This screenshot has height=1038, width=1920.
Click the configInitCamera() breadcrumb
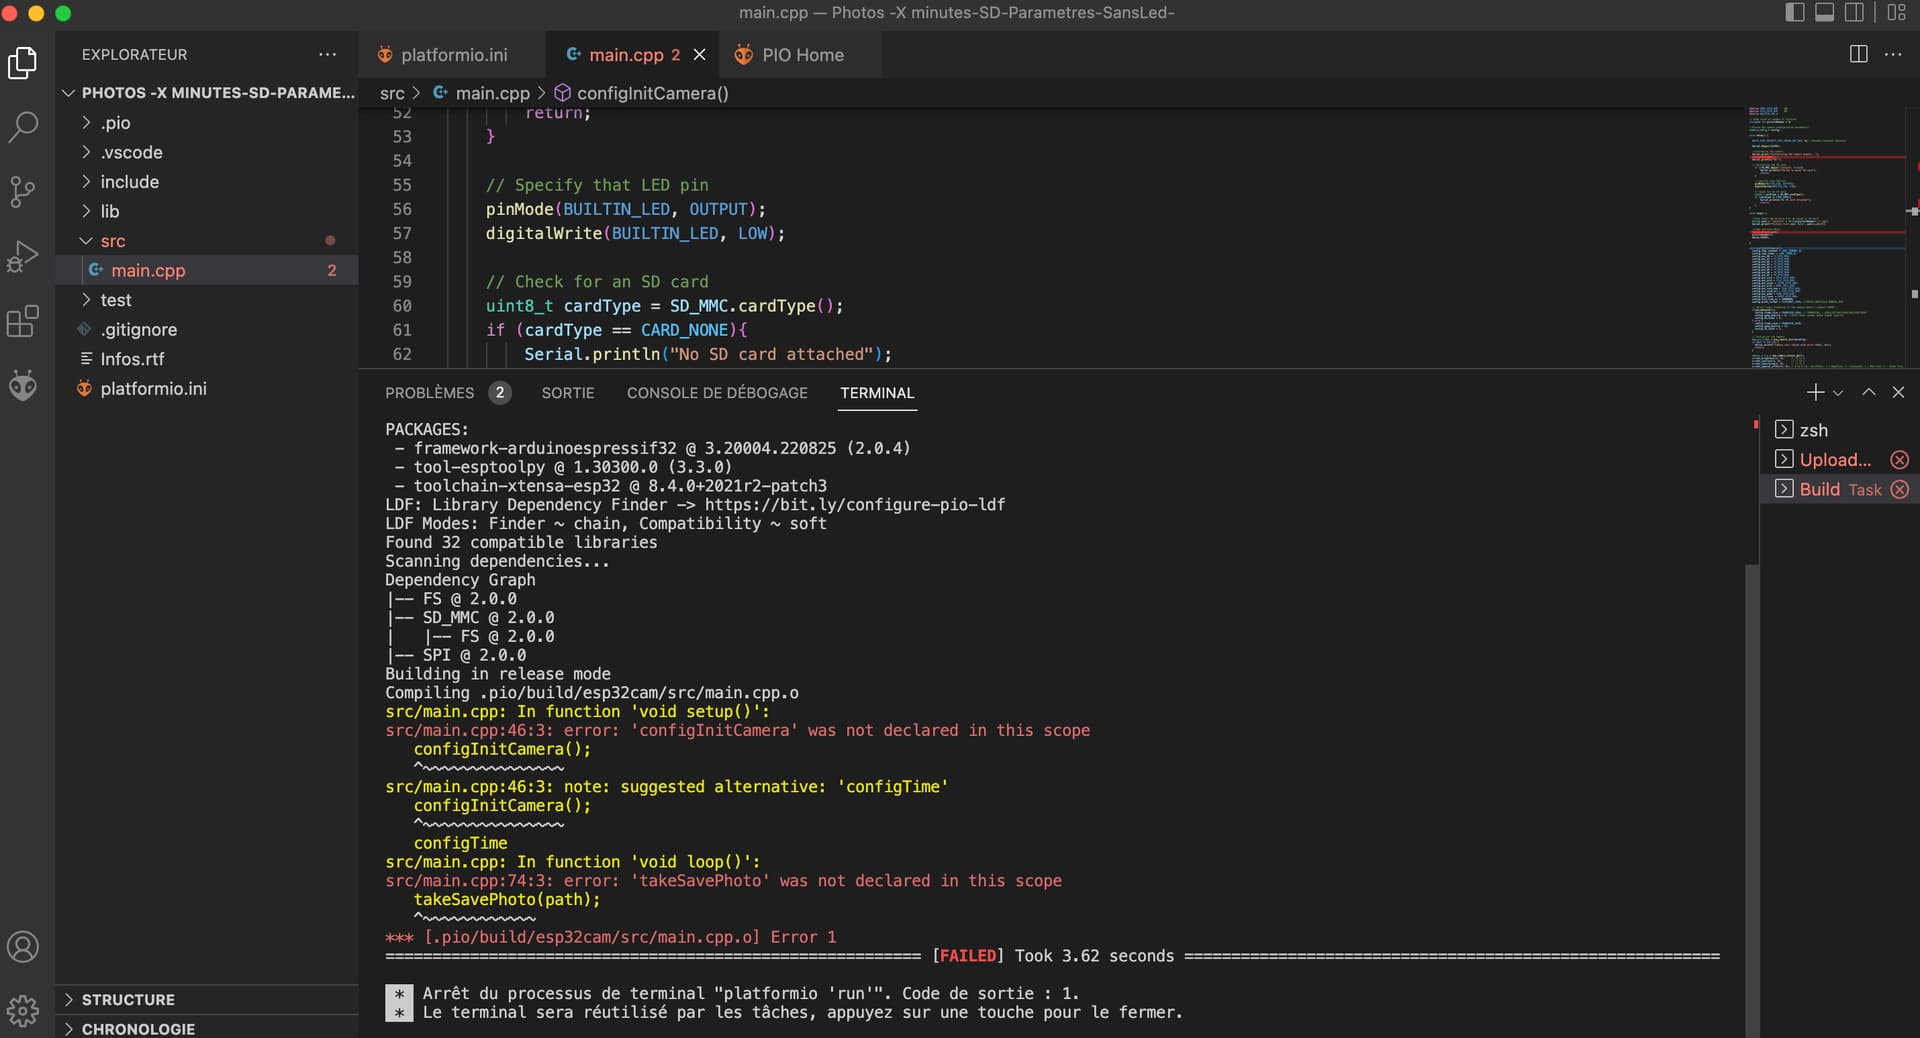tap(652, 93)
